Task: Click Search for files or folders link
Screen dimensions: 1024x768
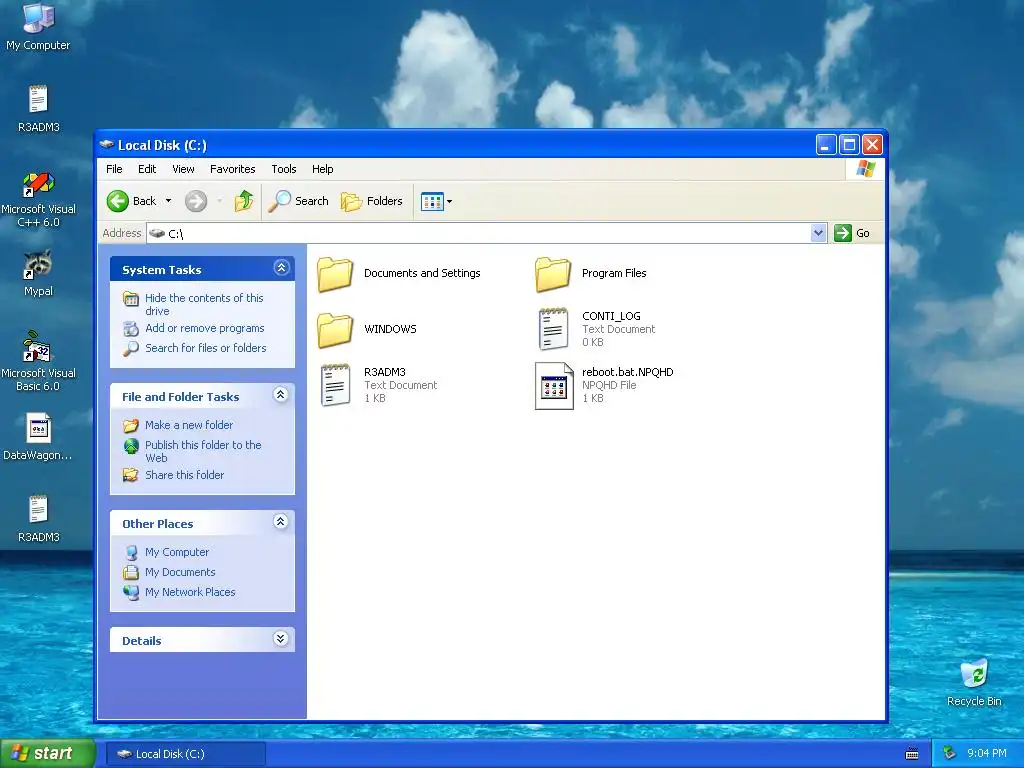Action: coord(206,348)
